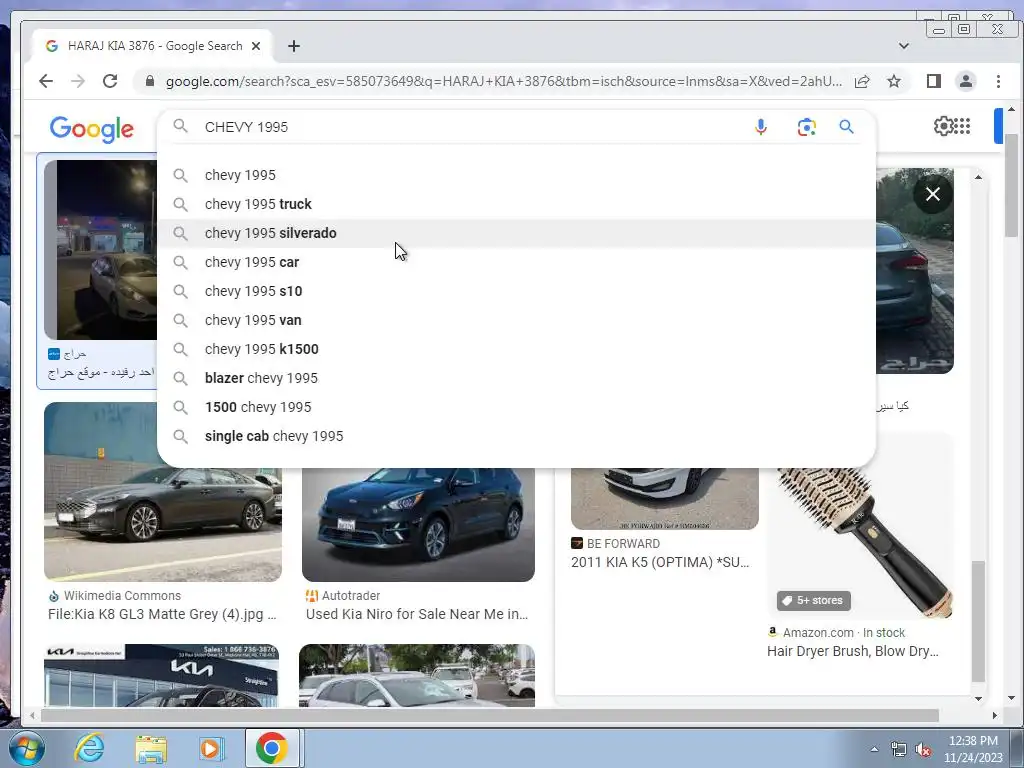Open 'Hair Dryer Brush, Blow Dry' Amazon link

pos(852,651)
